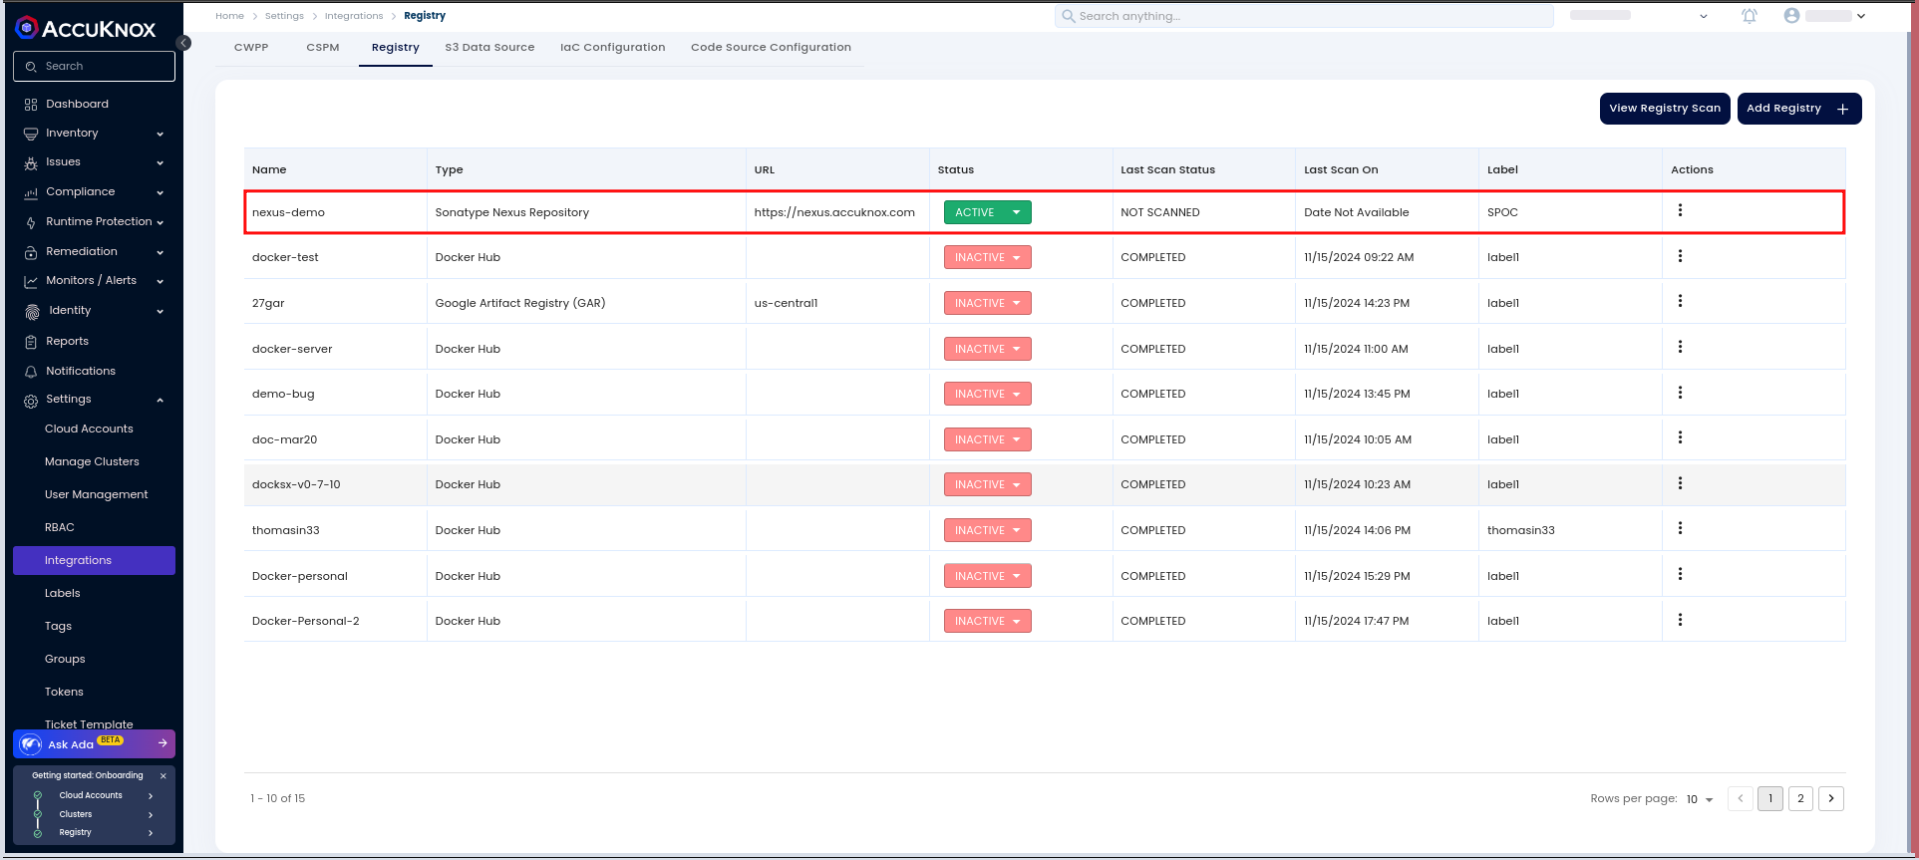Screen dimensions: 1919x860
Task: Open actions menu for Docker-Personal-2 row
Action: [1680, 620]
